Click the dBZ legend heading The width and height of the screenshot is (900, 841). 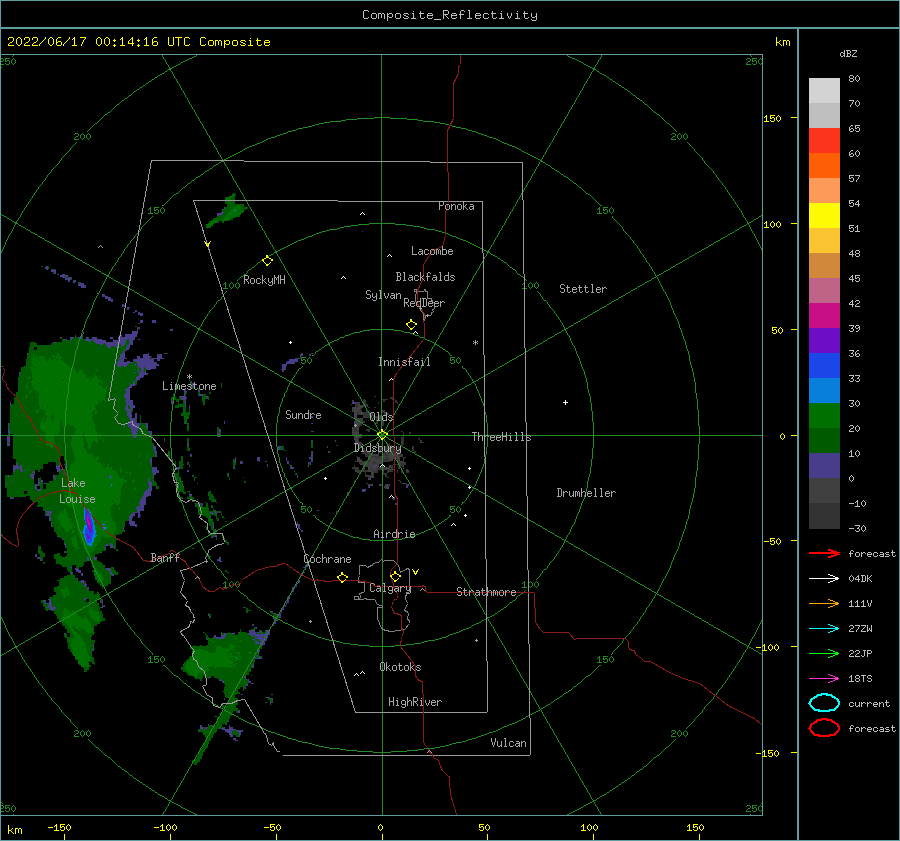[848, 53]
